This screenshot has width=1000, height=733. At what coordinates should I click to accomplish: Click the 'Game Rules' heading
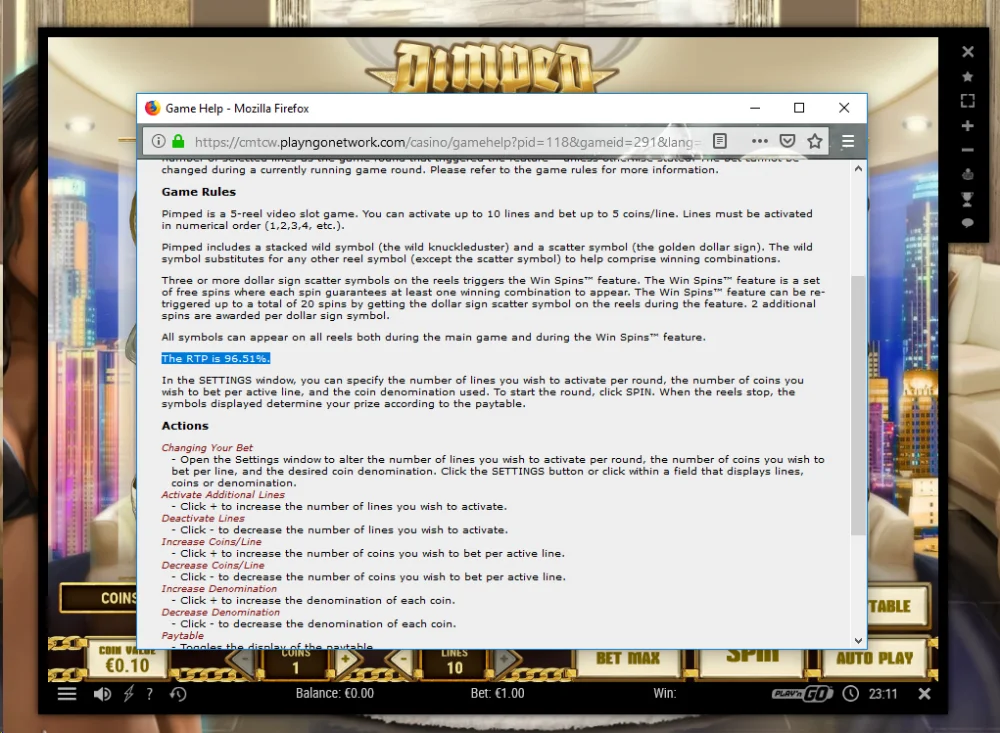click(198, 192)
